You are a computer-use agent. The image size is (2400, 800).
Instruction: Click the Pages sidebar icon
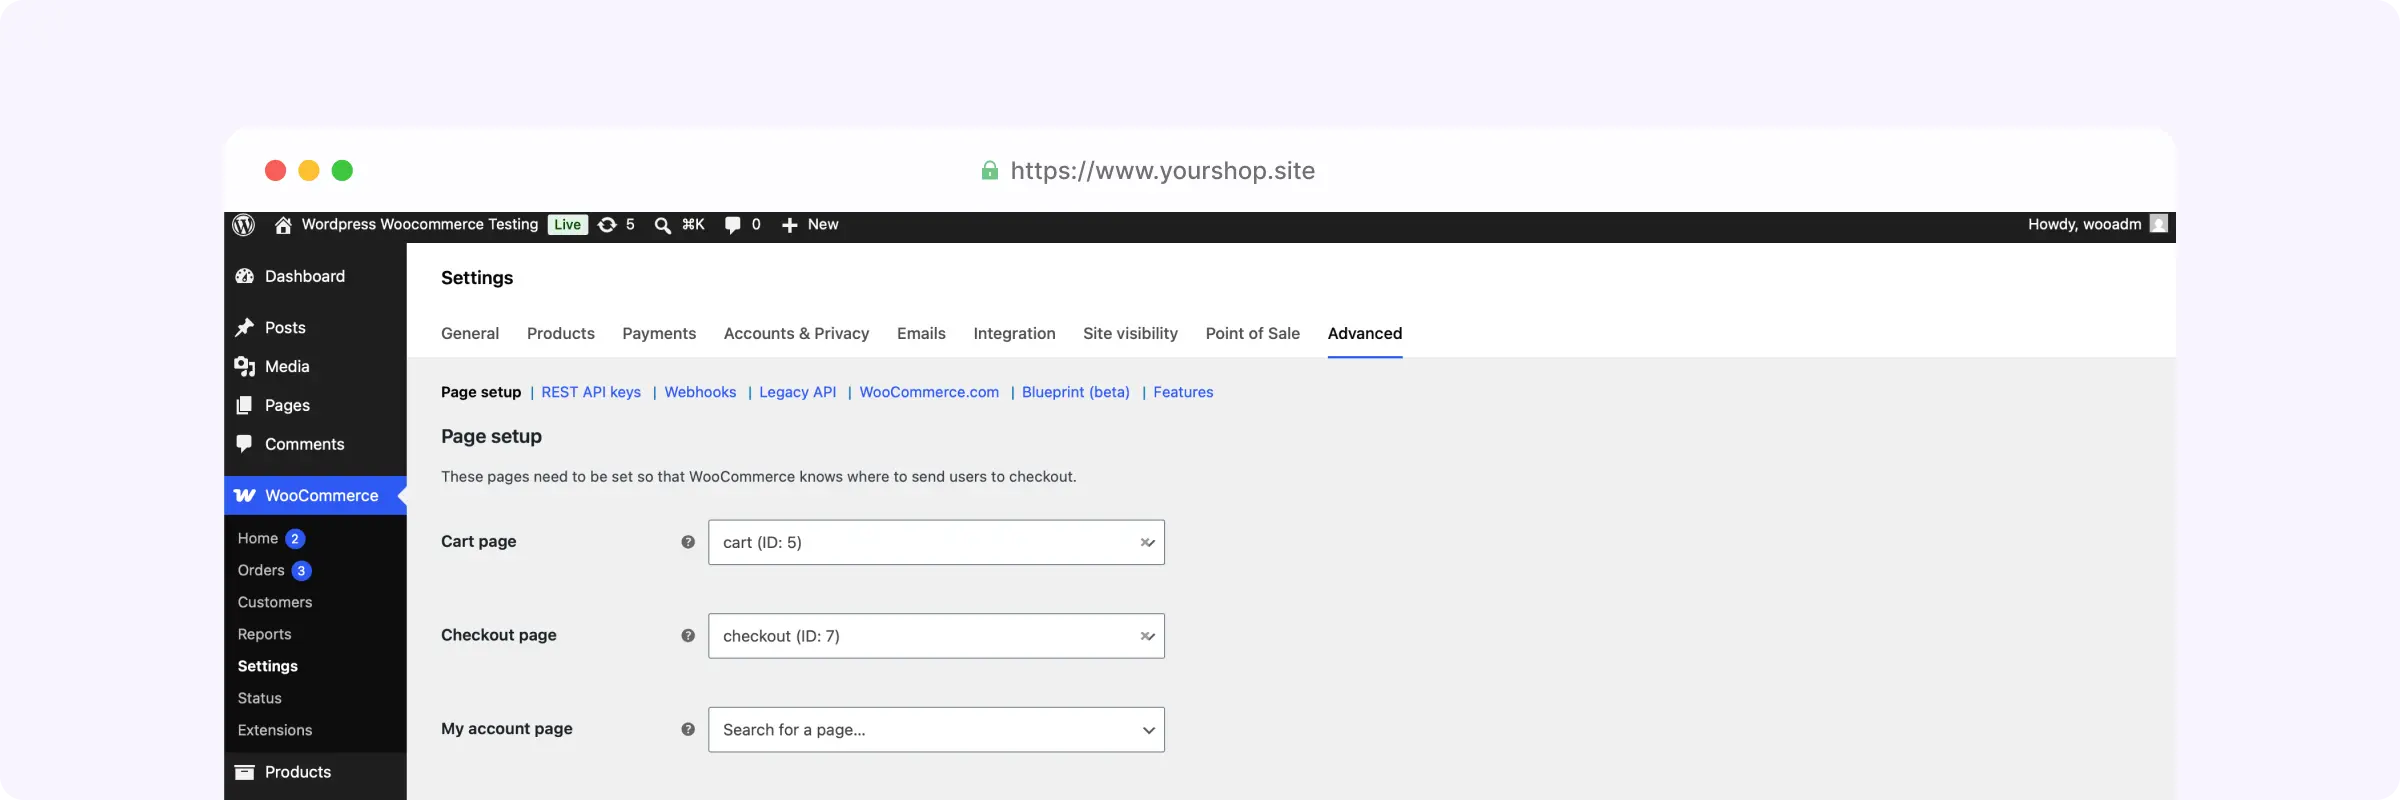click(x=244, y=405)
